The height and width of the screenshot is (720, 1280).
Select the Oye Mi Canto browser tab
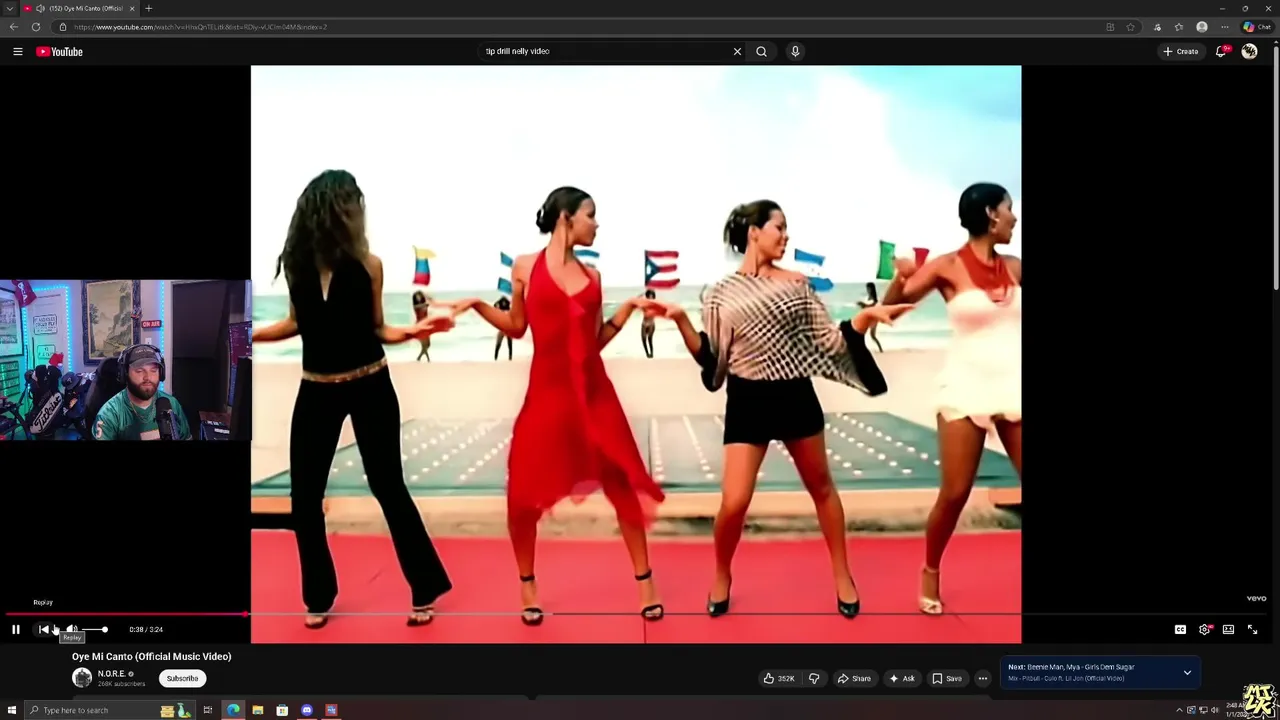point(80,8)
